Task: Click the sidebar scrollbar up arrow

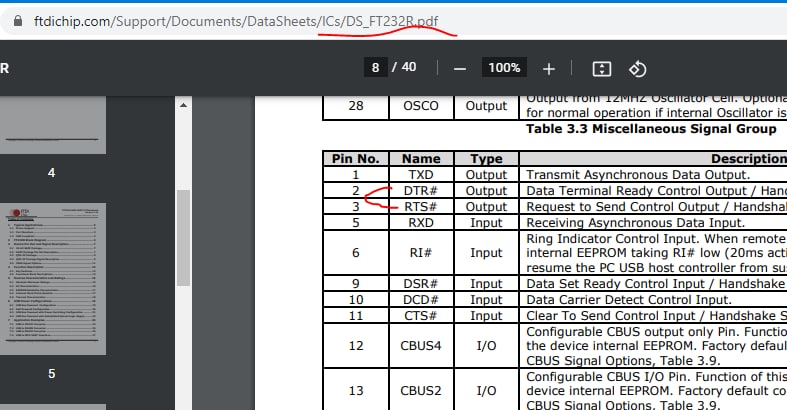Action: (183, 105)
